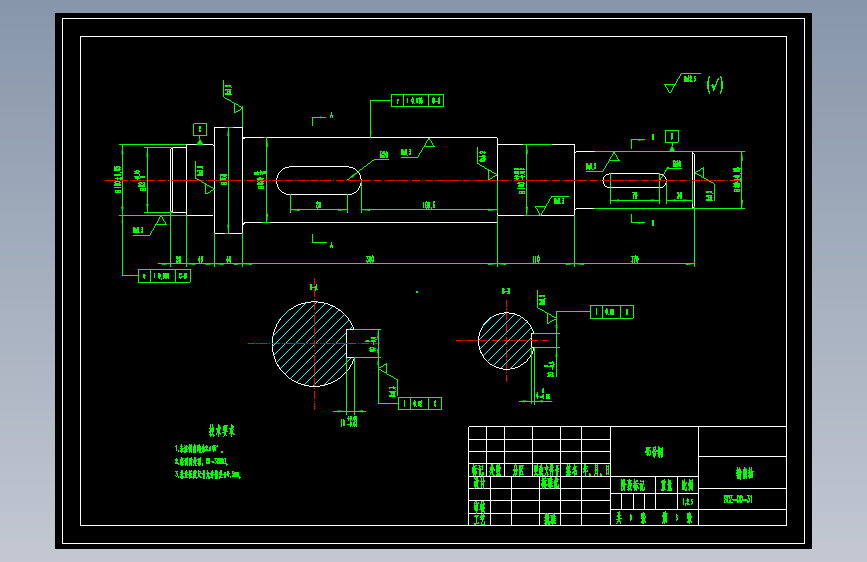
Task: Select radius leader label on the long keyway
Action: pos(384,155)
